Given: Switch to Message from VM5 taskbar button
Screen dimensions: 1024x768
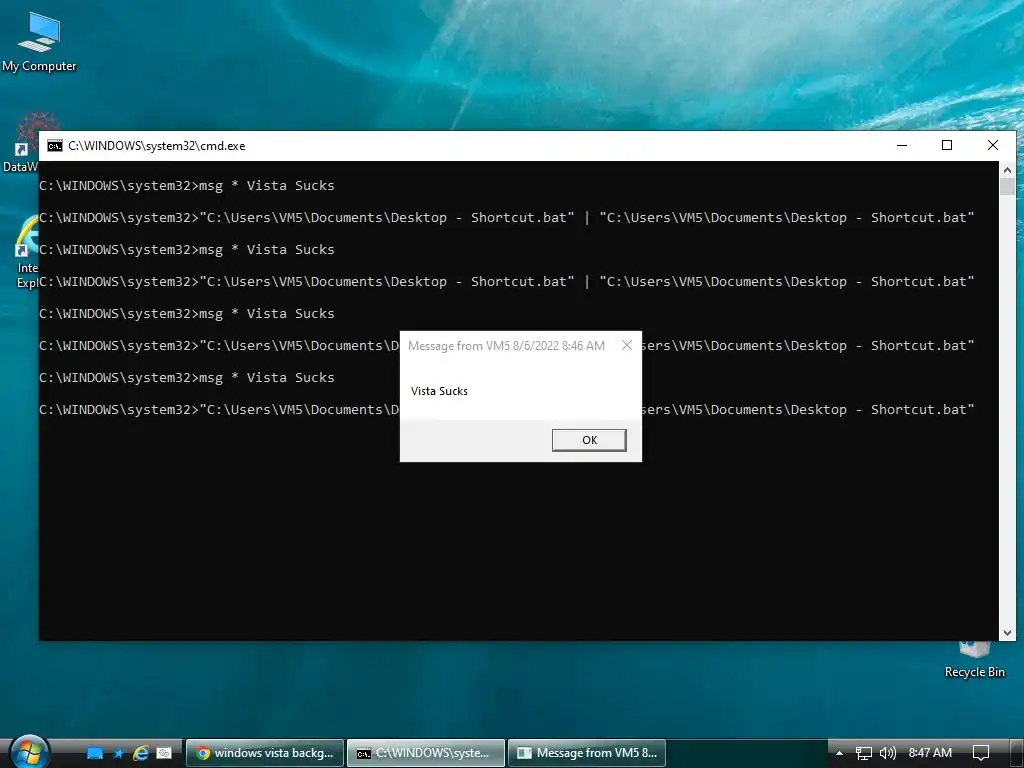Looking at the screenshot, I should (586, 753).
